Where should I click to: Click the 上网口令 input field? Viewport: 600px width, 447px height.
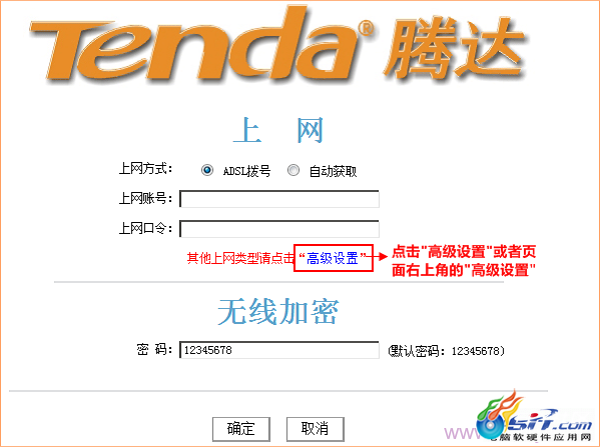(x=279, y=229)
